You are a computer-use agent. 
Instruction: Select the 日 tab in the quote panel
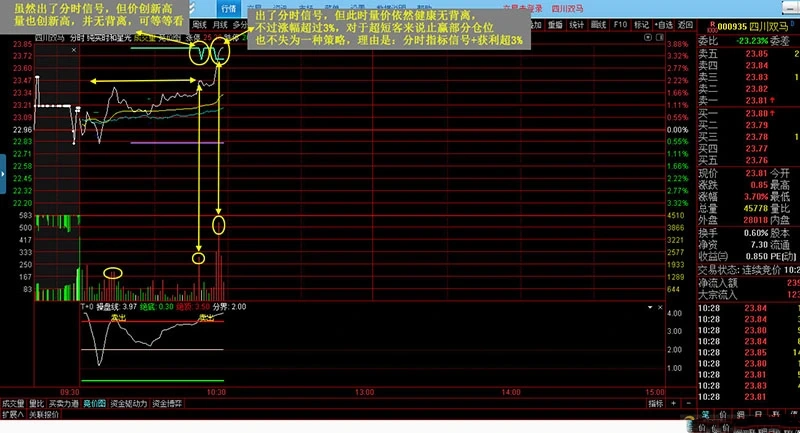point(758,415)
